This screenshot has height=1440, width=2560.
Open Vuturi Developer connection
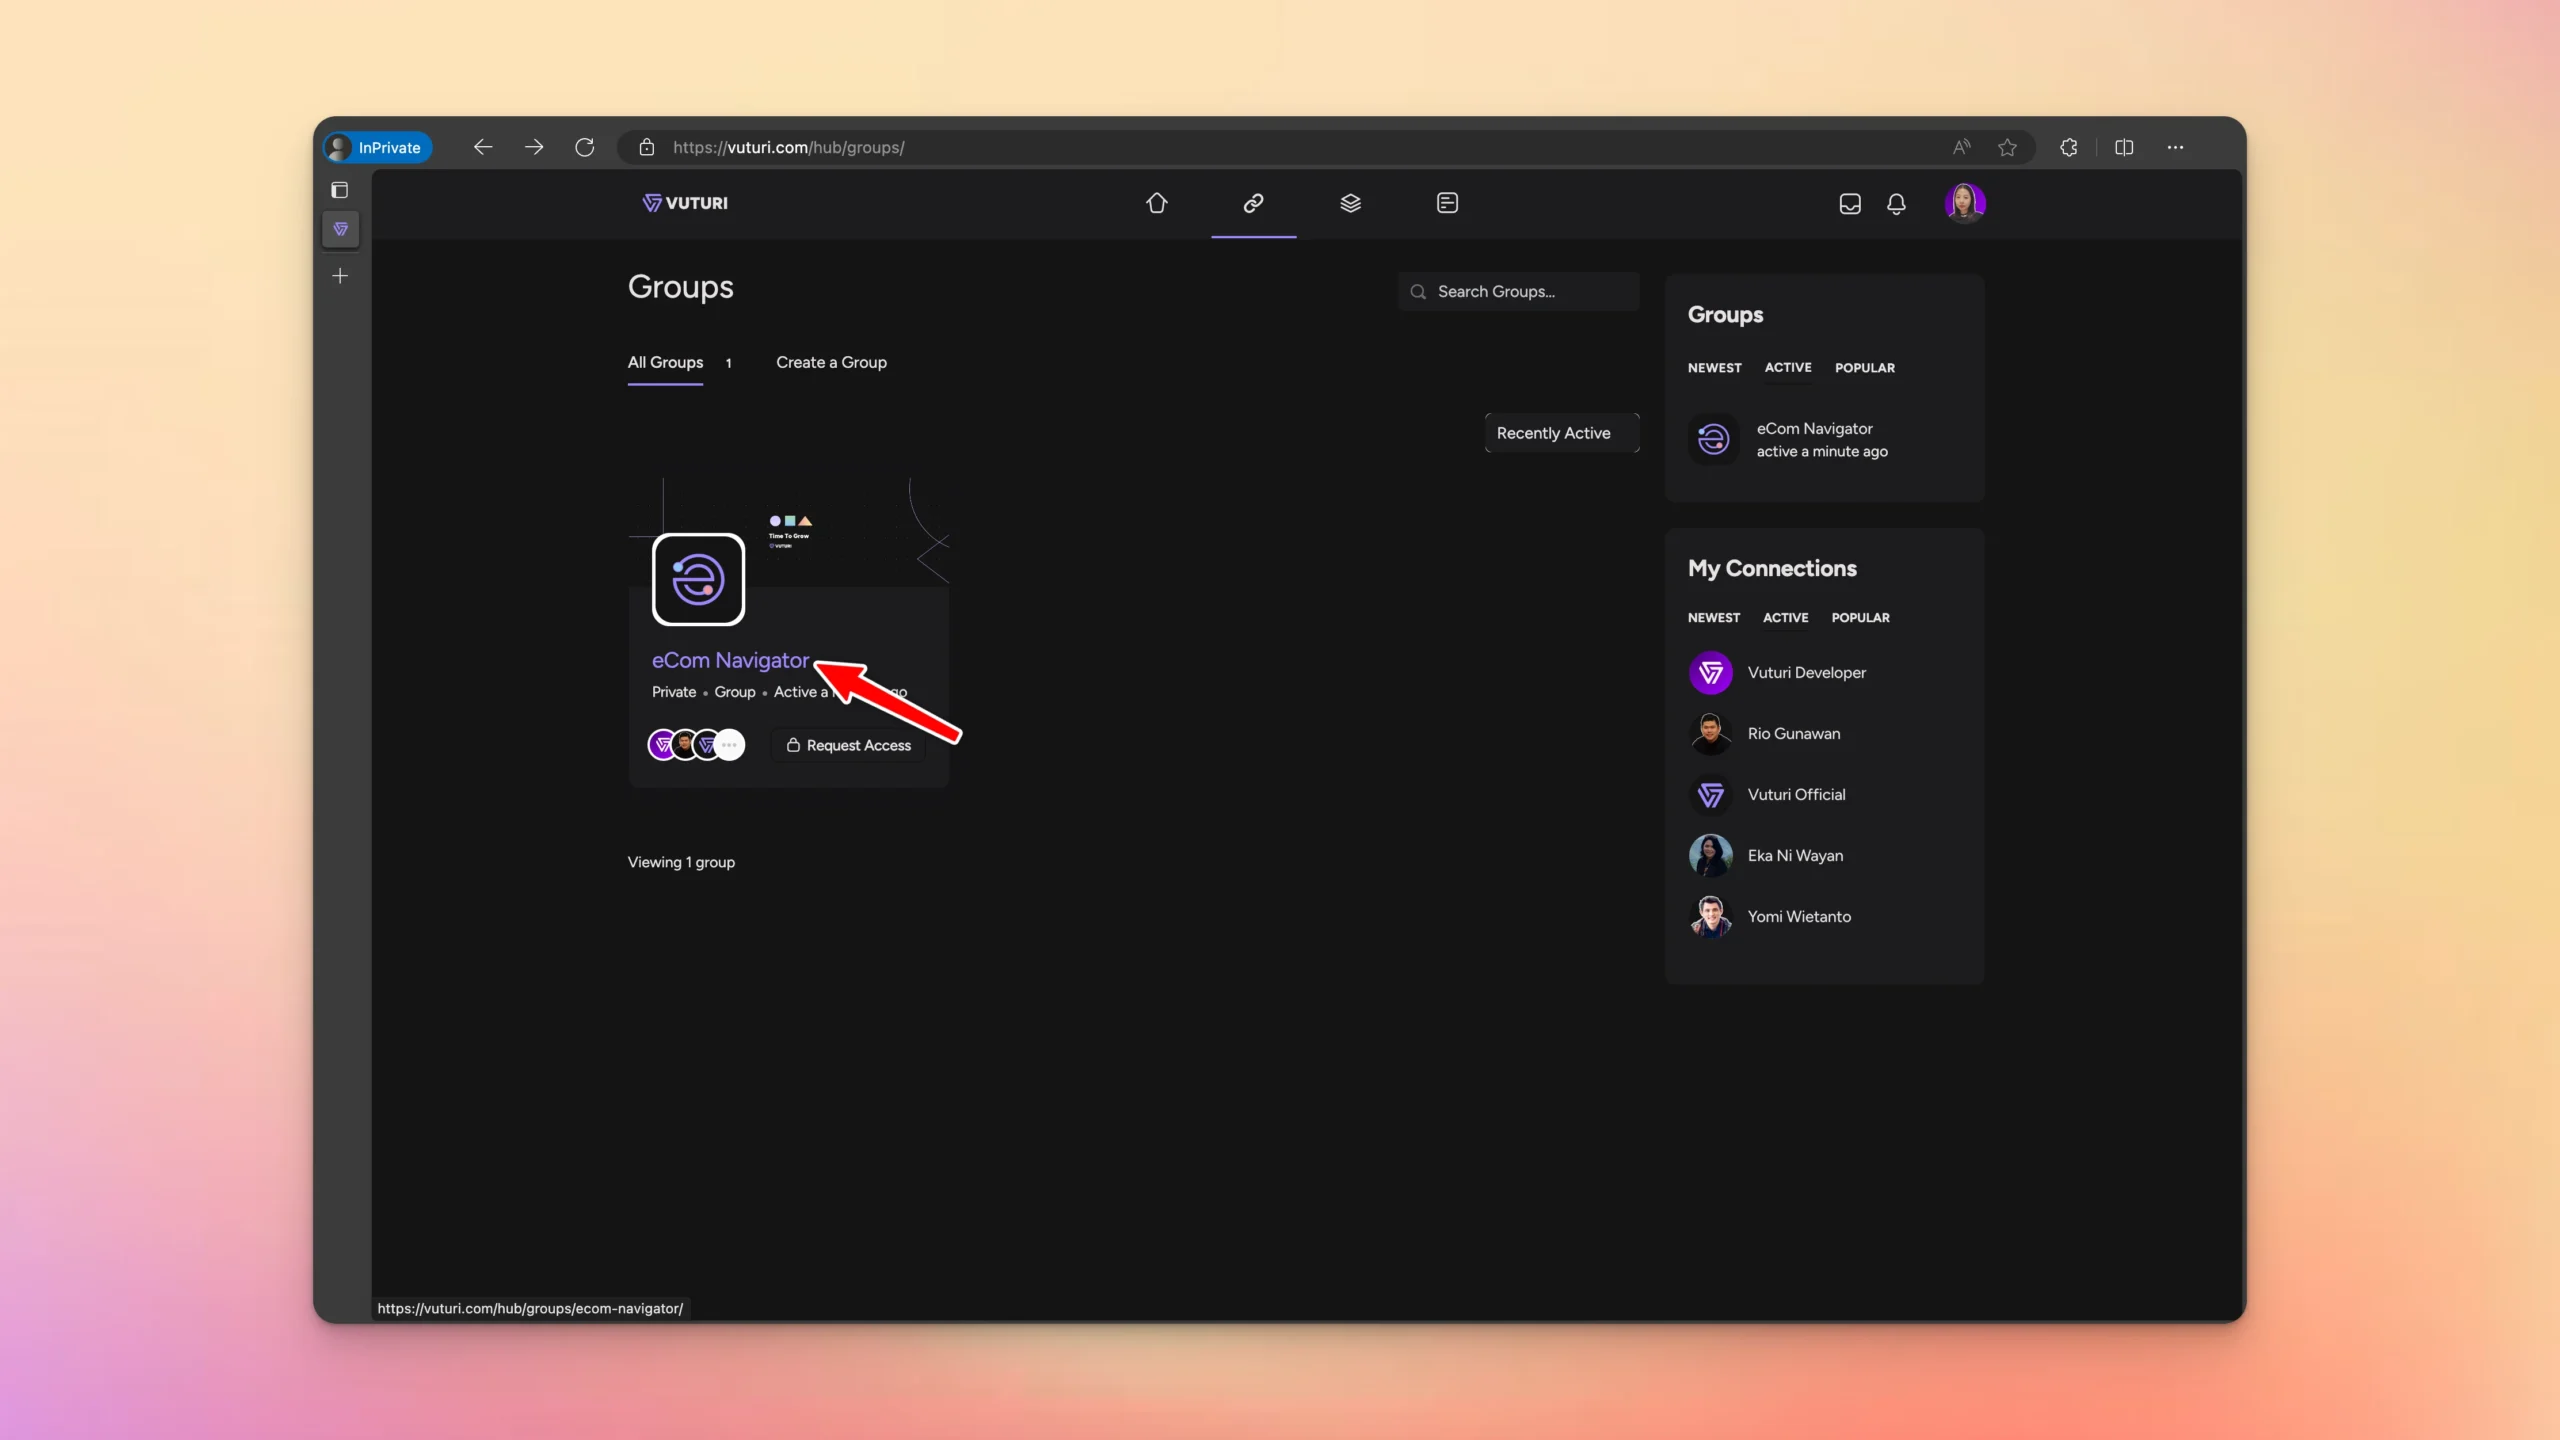(1806, 673)
